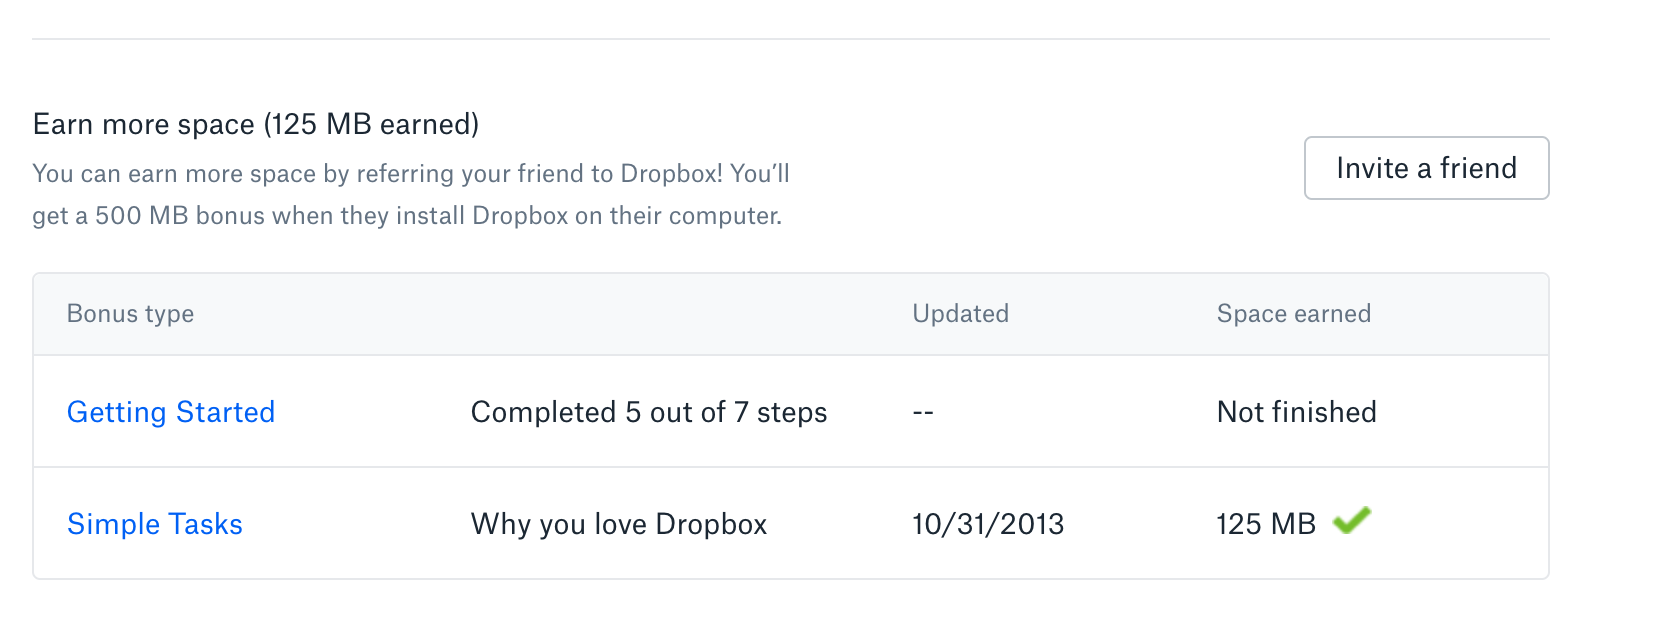Open the Getting Started link
The height and width of the screenshot is (626, 1662).
(x=171, y=412)
